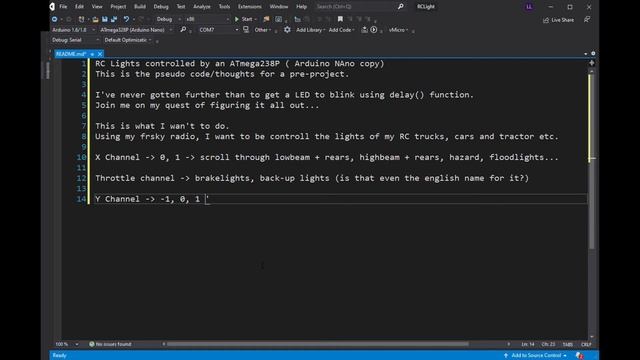Click the green Start debugging button

click(x=244, y=19)
